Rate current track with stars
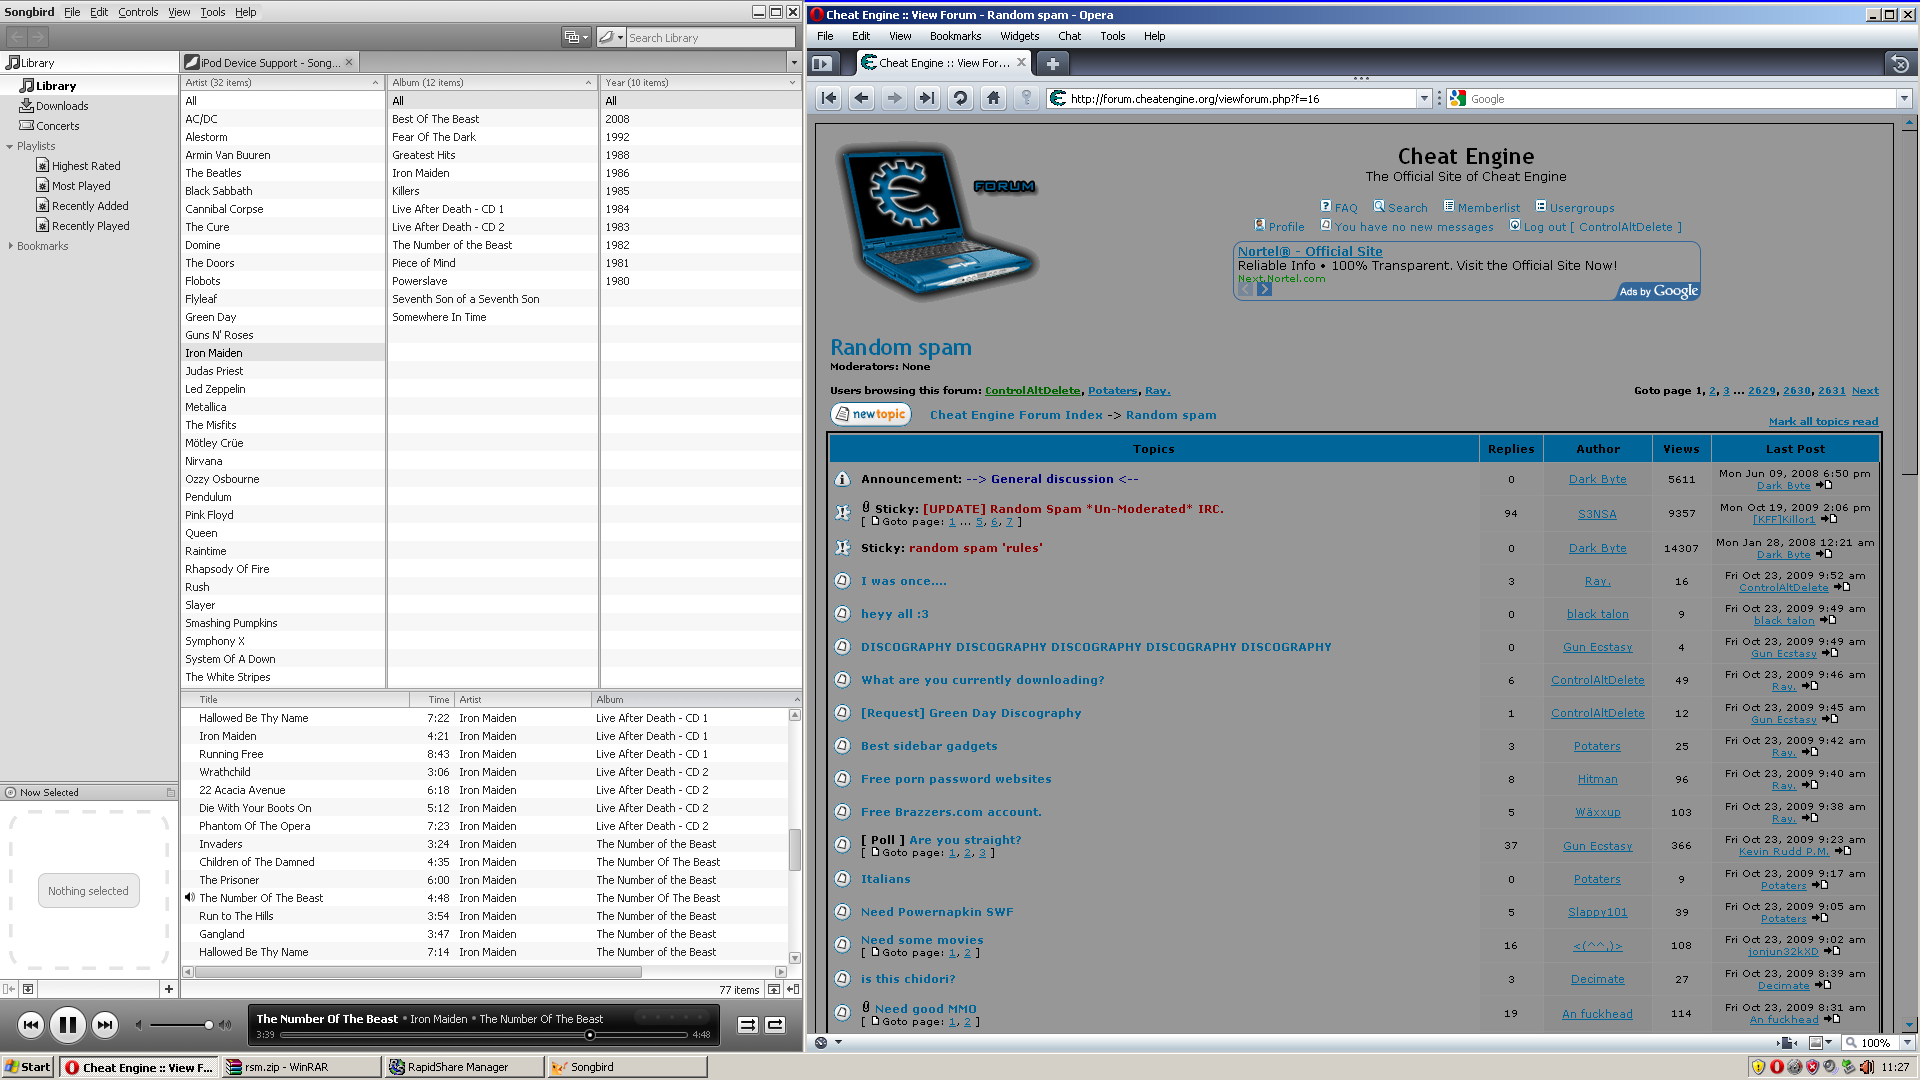The width and height of the screenshot is (1920, 1080). (671, 1018)
